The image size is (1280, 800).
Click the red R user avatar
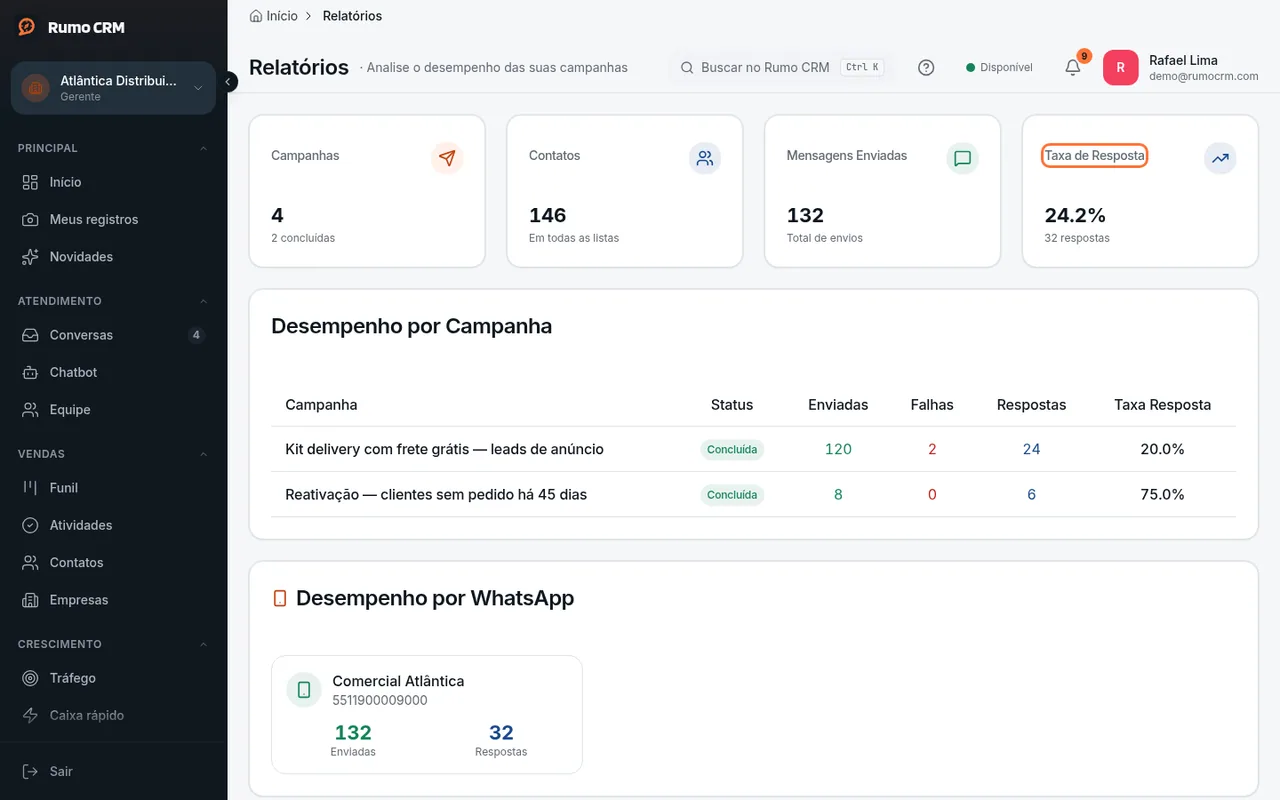click(1120, 68)
